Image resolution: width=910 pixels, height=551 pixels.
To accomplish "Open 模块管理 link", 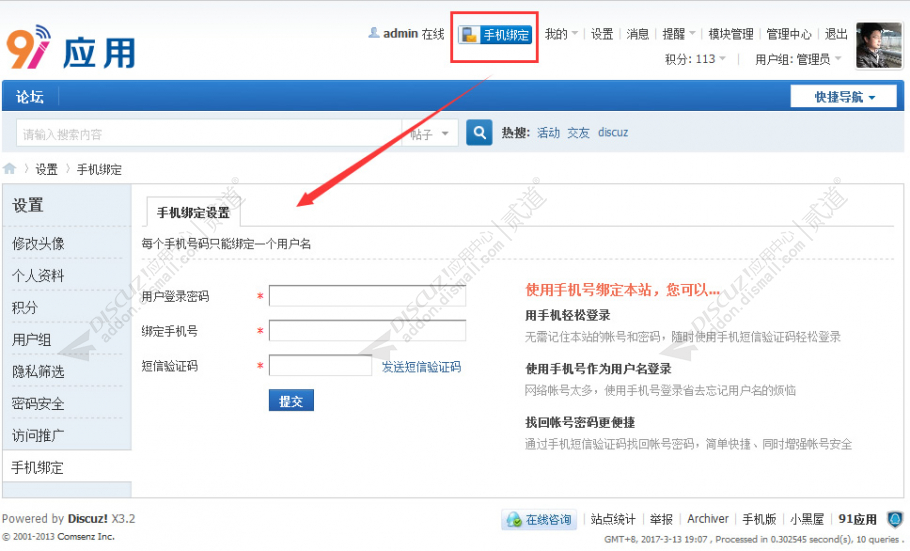I will click(x=731, y=34).
